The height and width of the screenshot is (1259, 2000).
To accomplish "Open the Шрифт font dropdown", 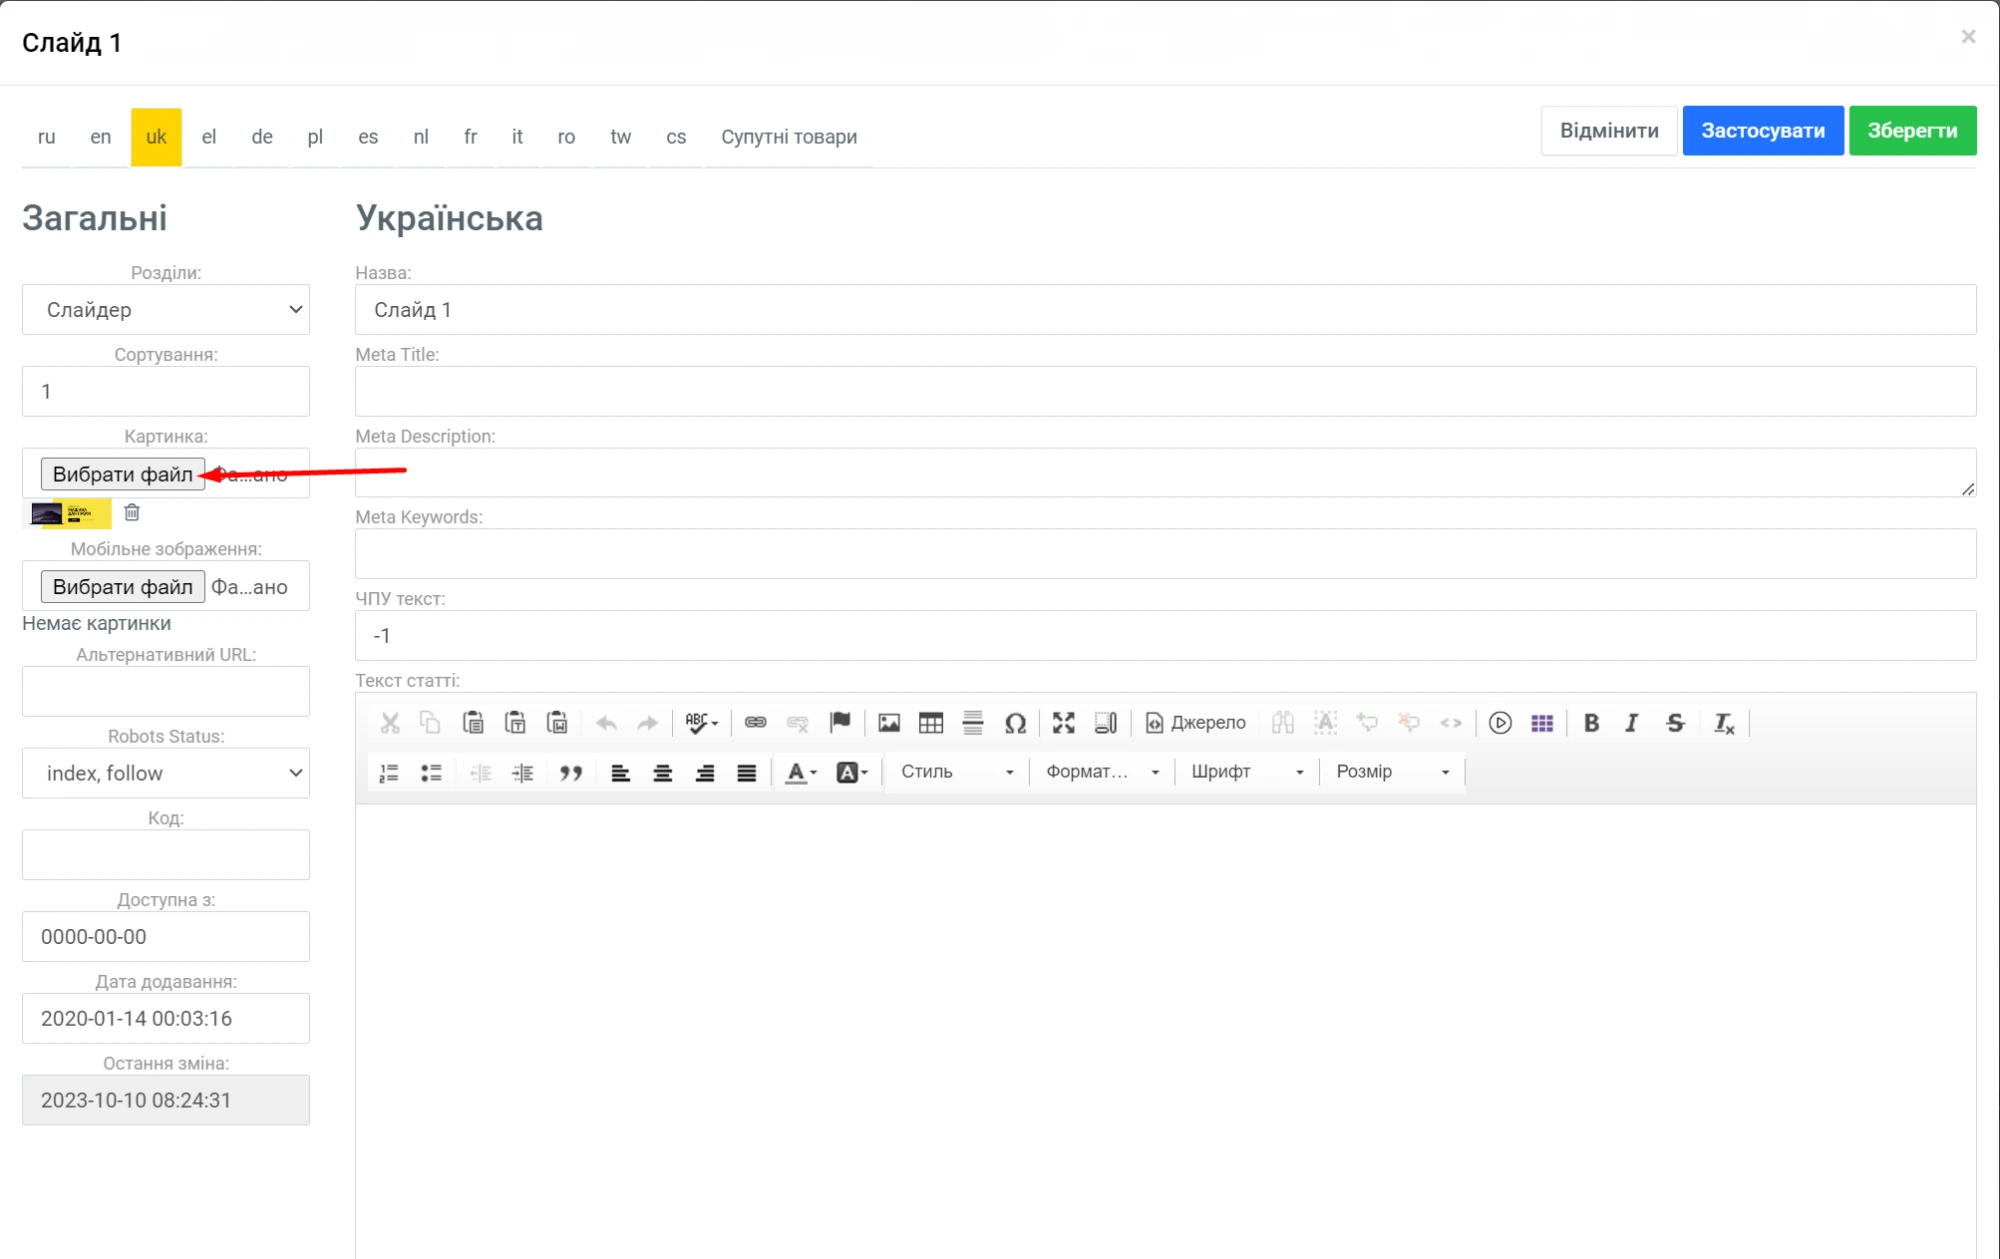I will [x=1246, y=772].
